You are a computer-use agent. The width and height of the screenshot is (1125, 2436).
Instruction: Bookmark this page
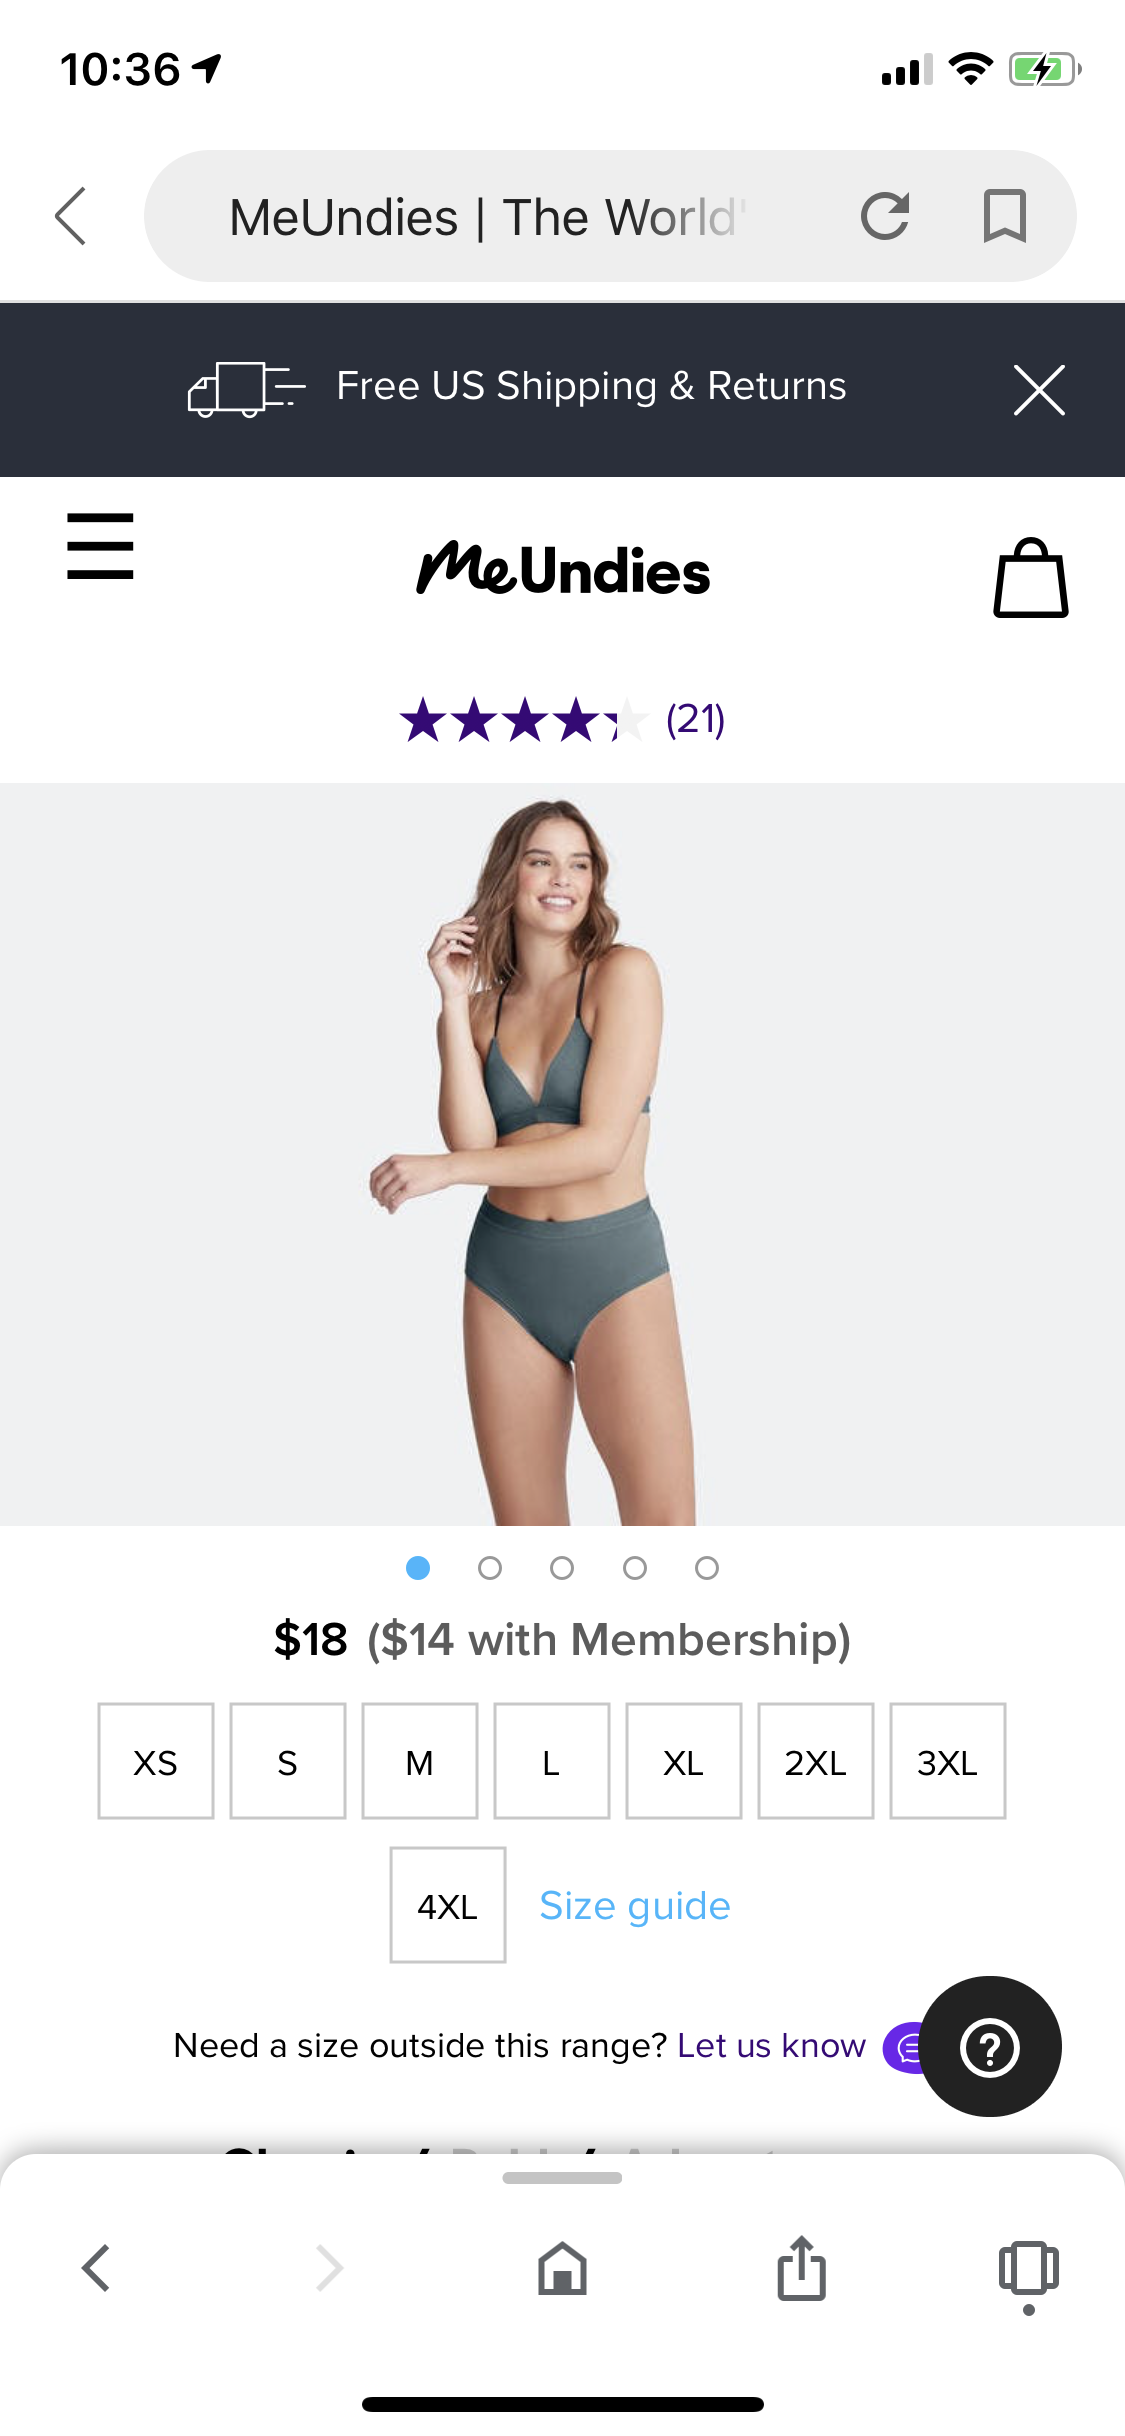[1005, 216]
